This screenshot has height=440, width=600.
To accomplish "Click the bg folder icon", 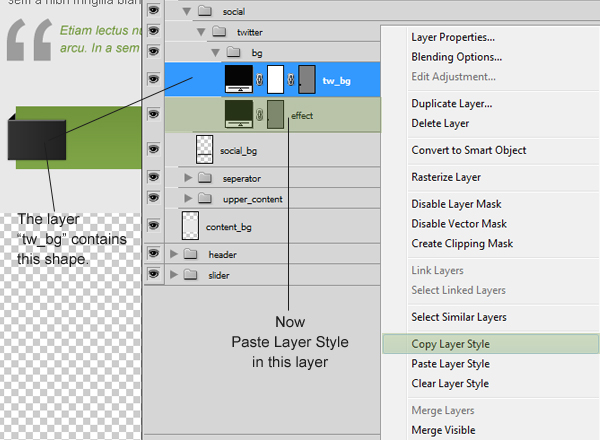I will [233, 52].
